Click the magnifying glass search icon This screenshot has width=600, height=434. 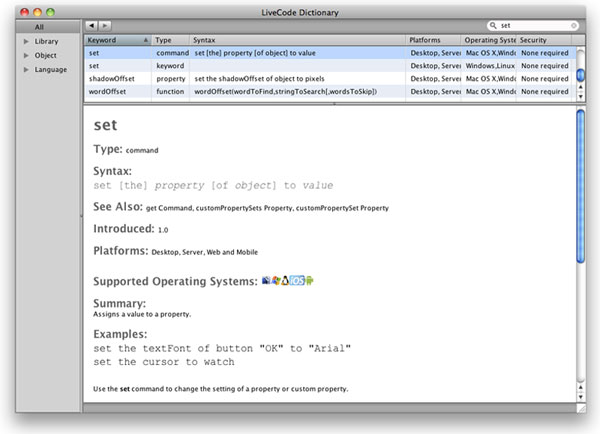click(x=493, y=25)
